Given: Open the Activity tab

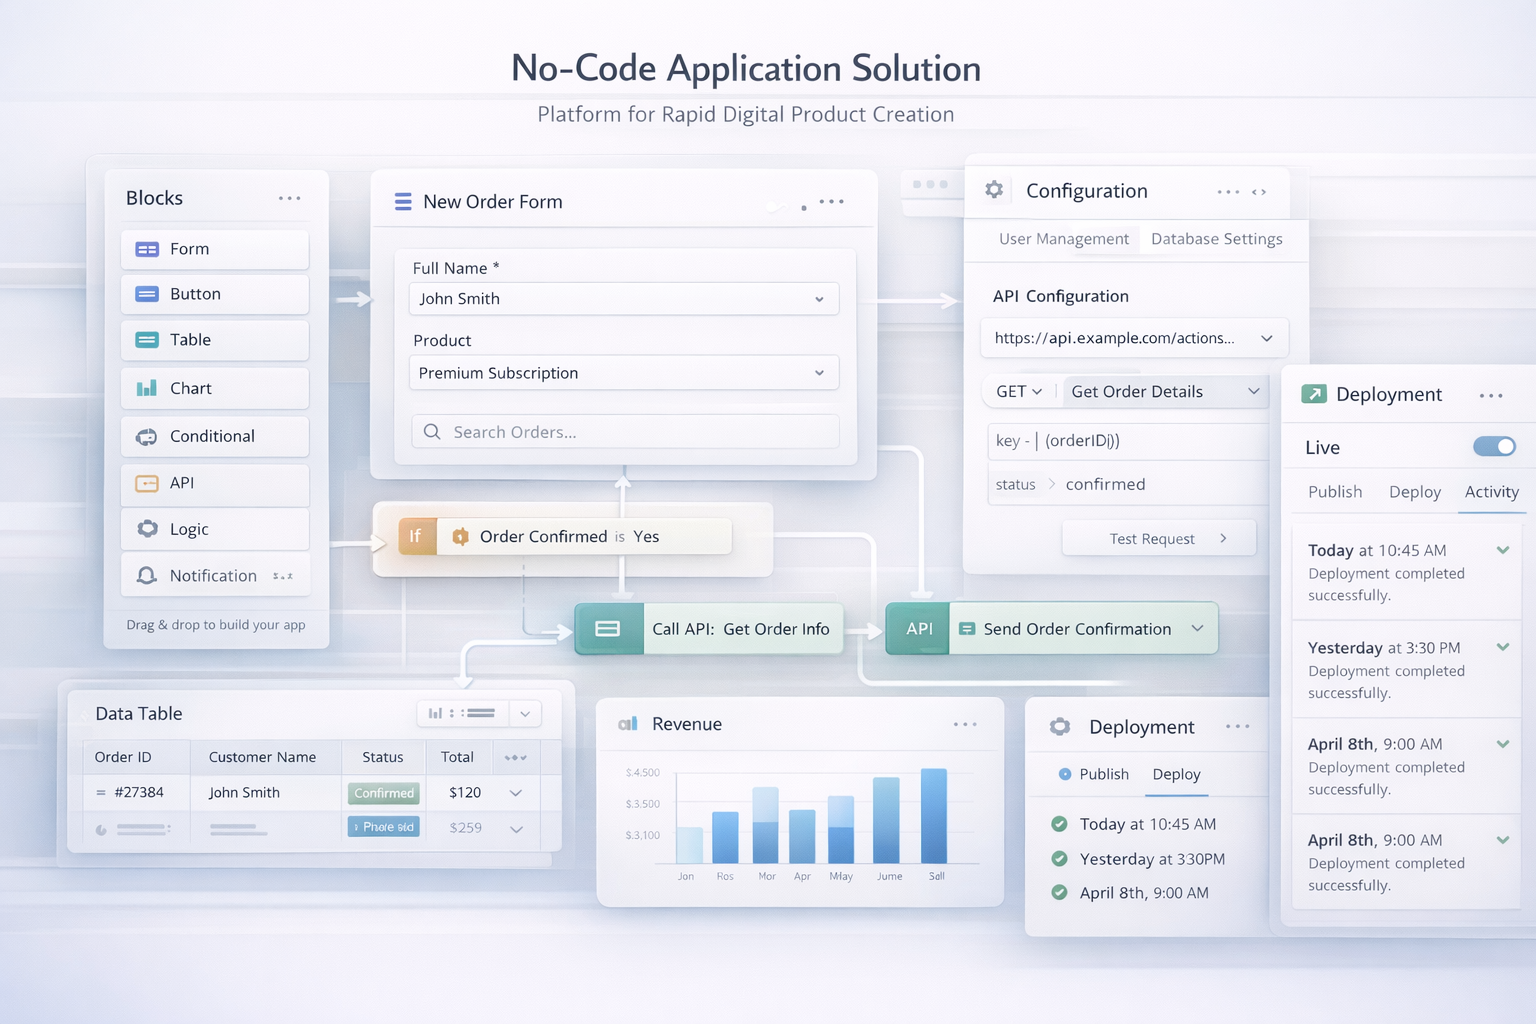Looking at the screenshot, I should 1491,492.
